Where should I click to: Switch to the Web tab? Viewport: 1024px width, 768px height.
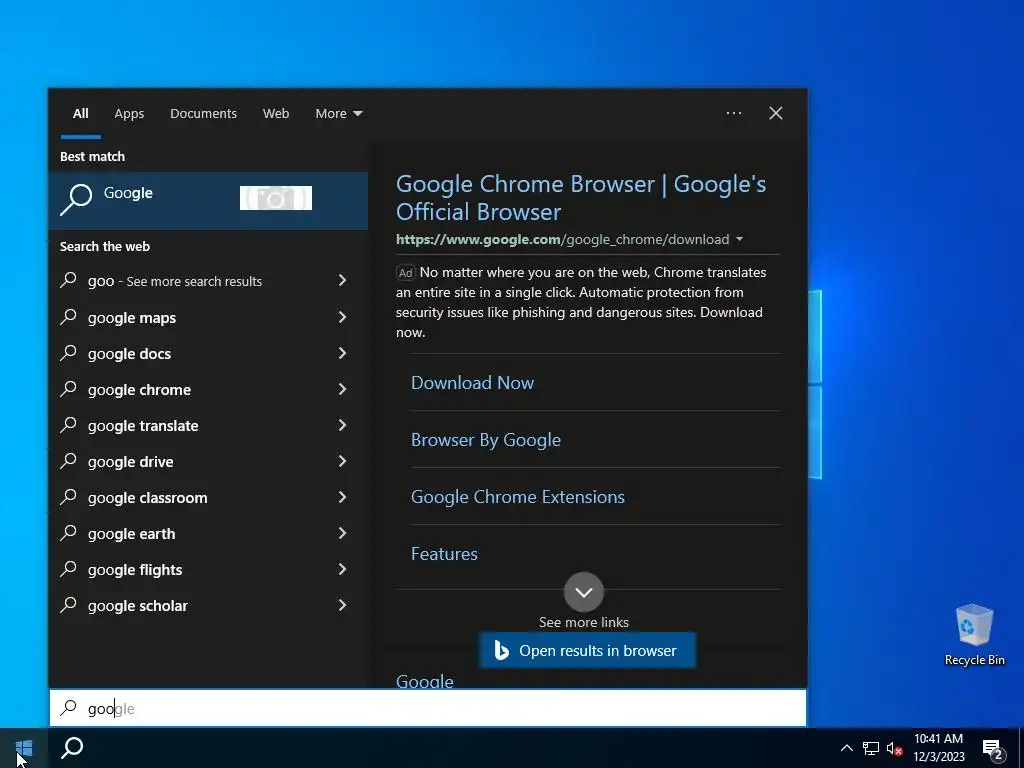[x=276, y=114]
